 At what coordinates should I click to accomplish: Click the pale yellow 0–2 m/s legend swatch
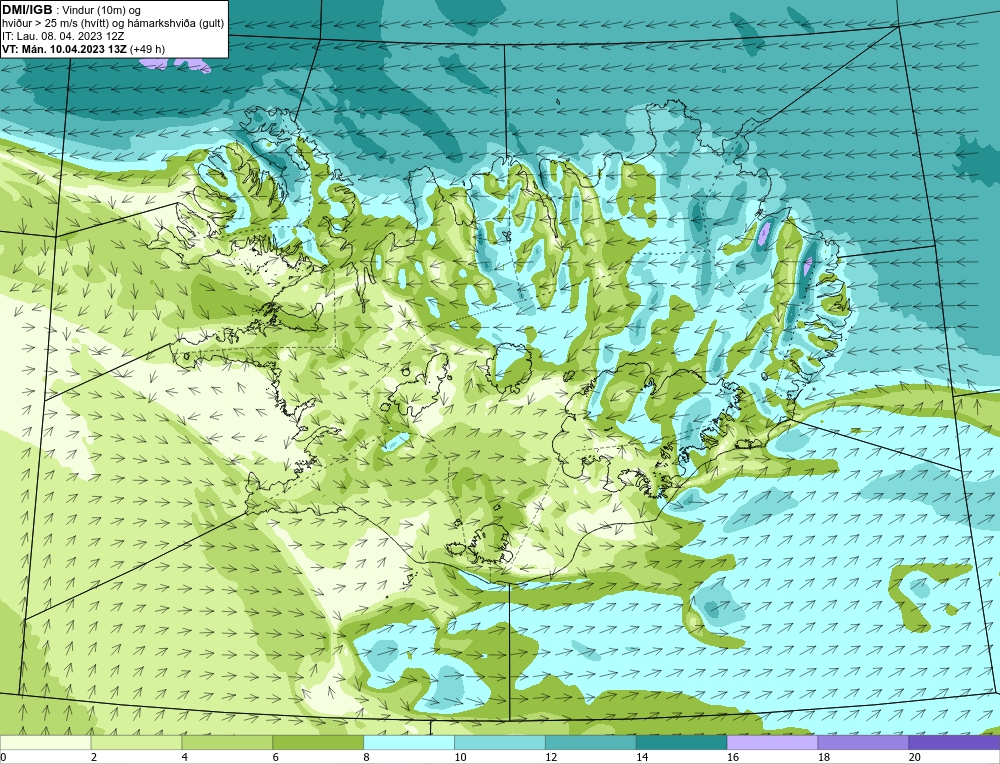(45, 742)
